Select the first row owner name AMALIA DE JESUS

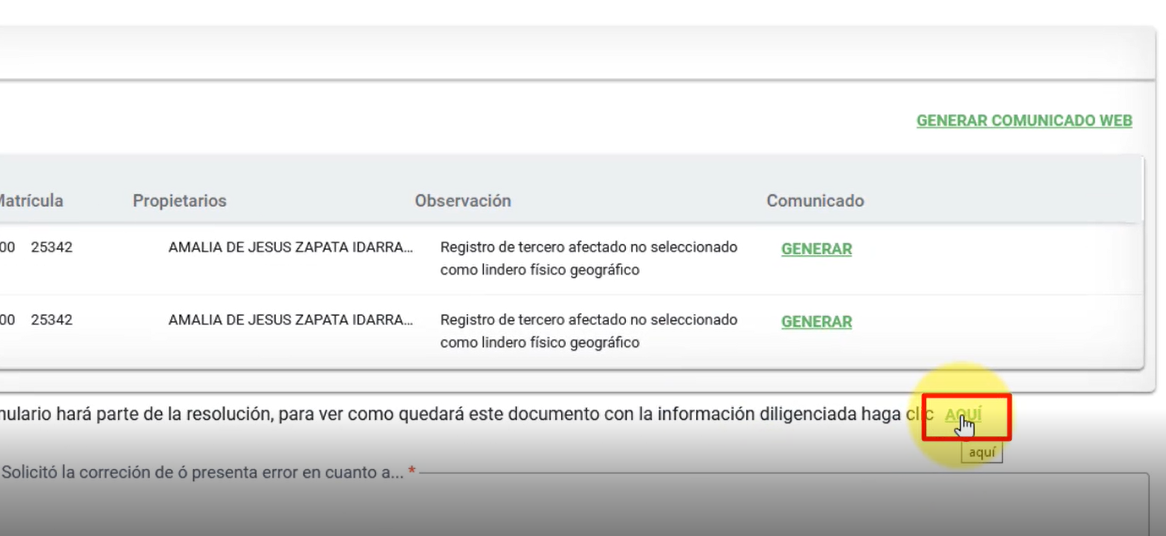(290, 247)
